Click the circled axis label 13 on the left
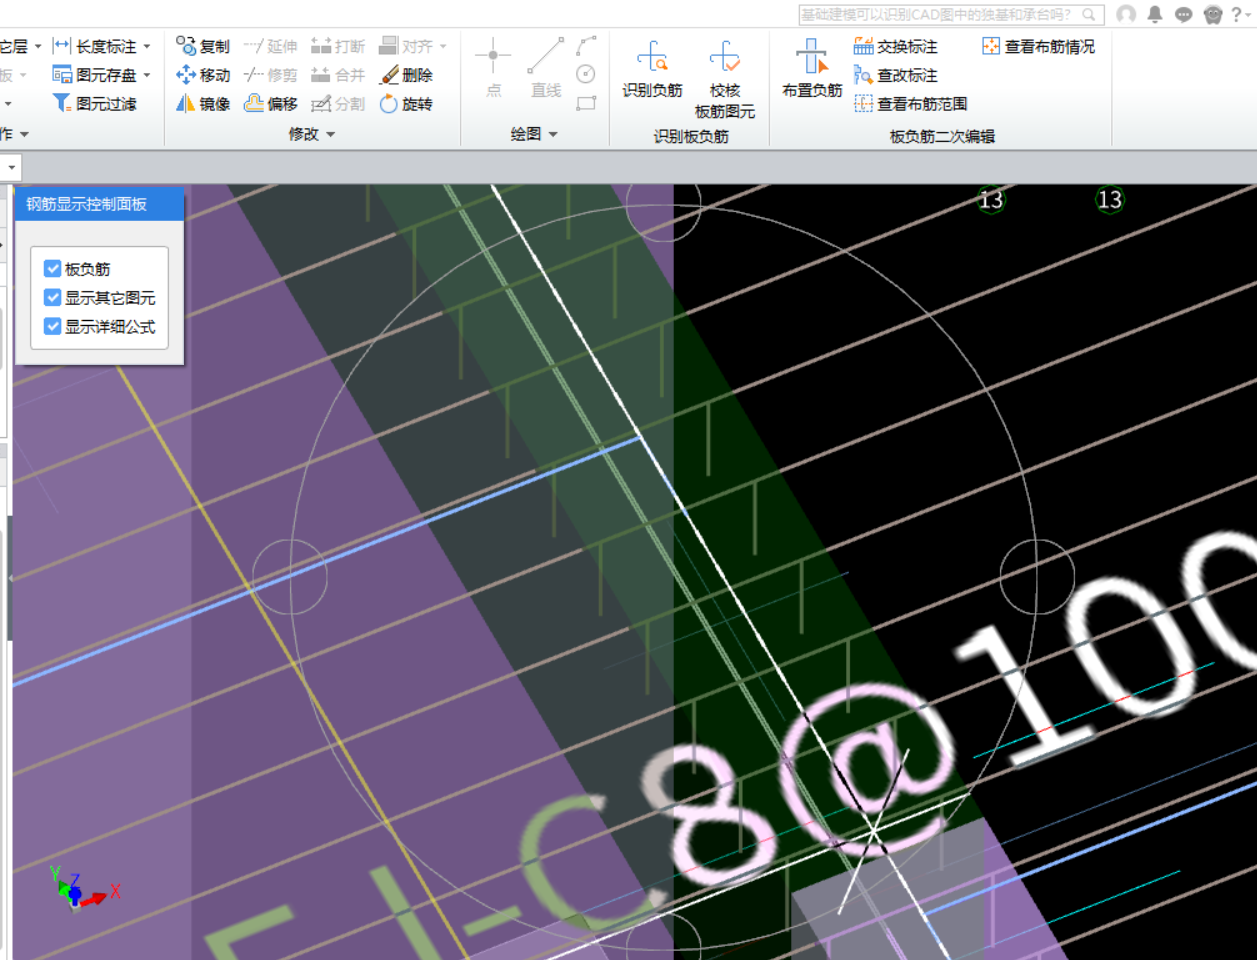The image size is (1257, 960). [x=991, y=200]
